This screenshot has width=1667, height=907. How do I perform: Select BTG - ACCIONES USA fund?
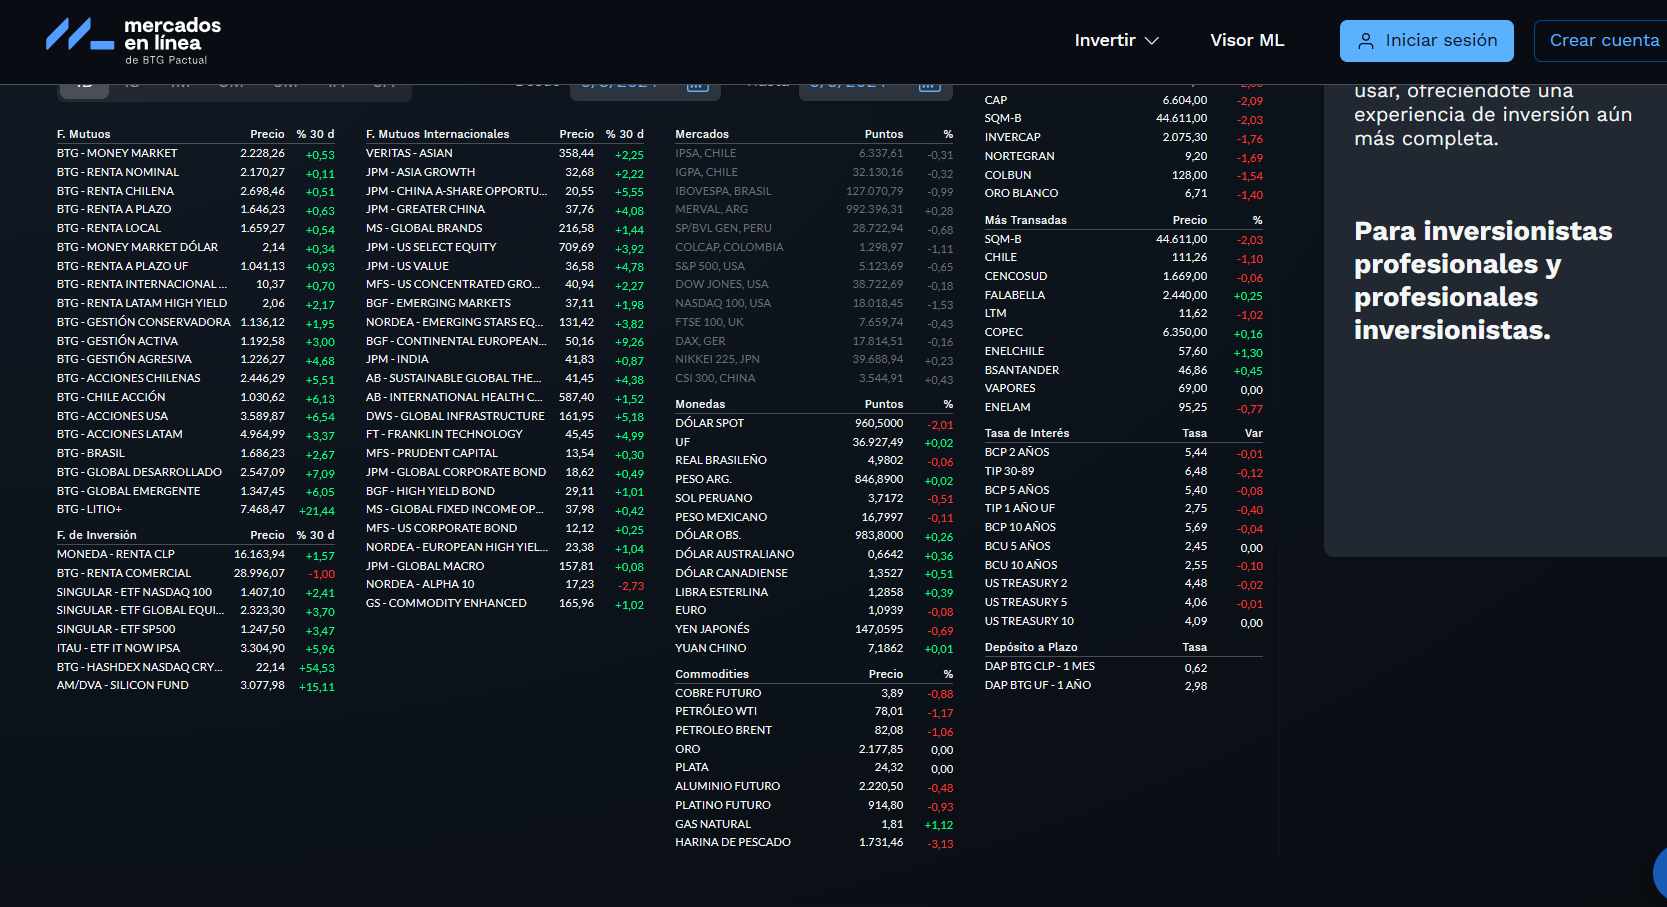click(x=196, y=416)
